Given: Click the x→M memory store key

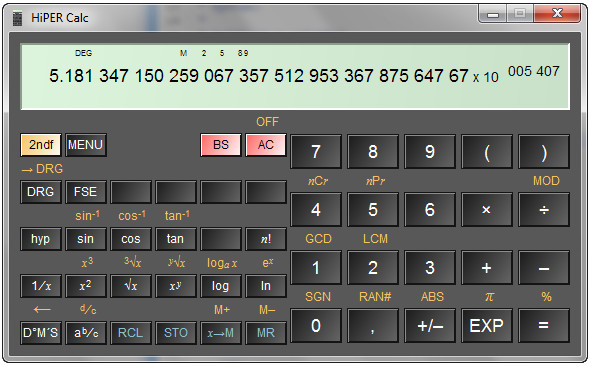Looking at the screenshot, I should [221, 333].
